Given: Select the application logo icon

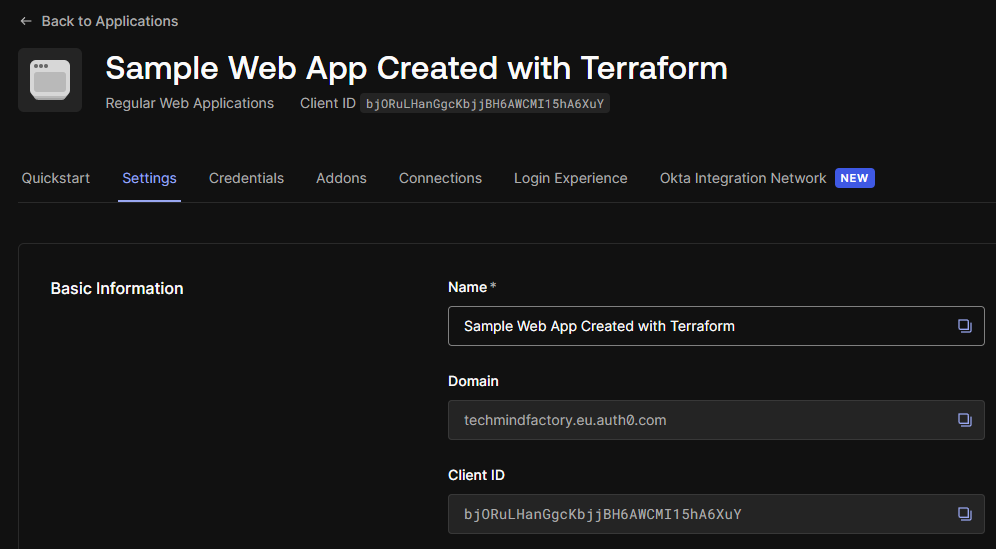Looking at the screenshot, I should point(50,80).
